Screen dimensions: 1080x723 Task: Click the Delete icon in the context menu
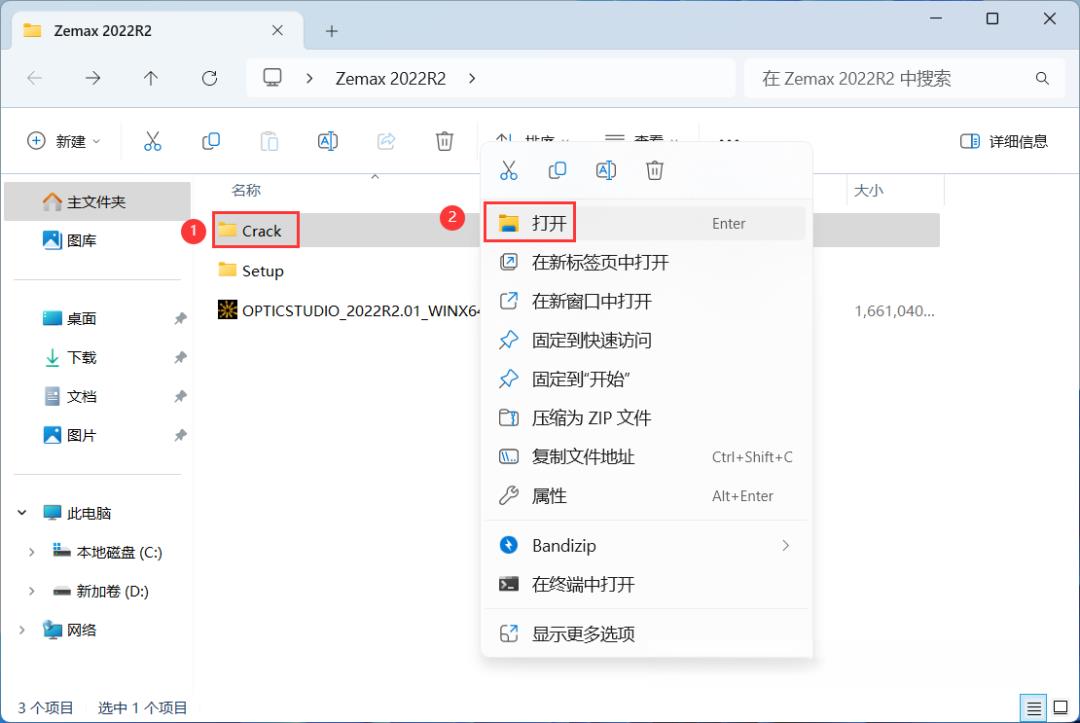pyautogui.click(x=654, y=170)
